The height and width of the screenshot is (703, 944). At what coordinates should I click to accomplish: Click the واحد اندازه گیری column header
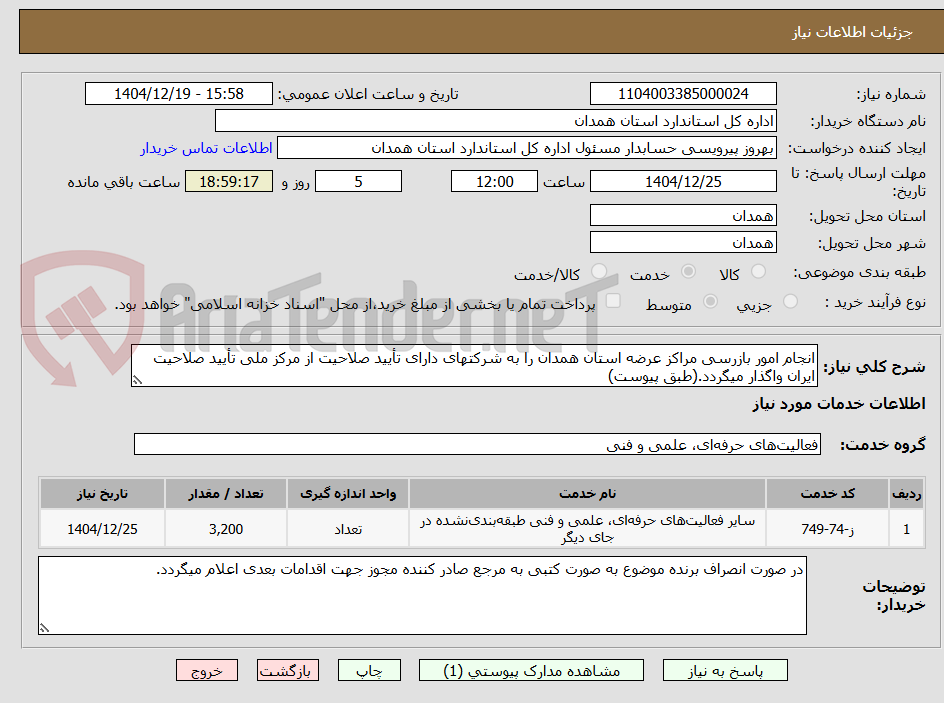click(348, 494)
